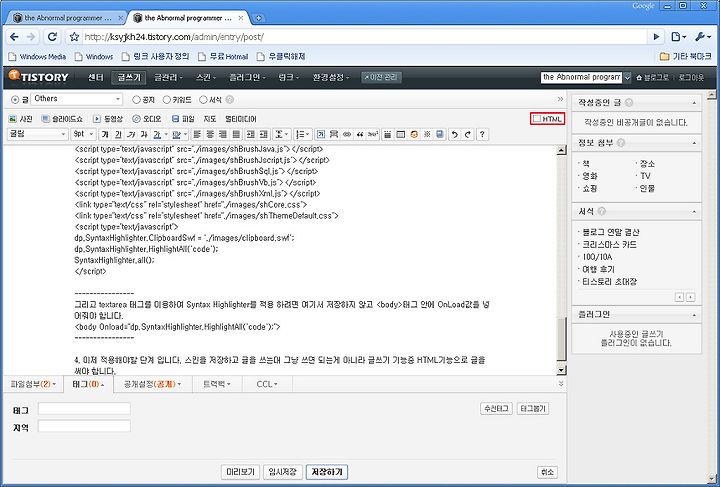Click the 임시저장 temporary save button
This screenshot has width=720, height=487.
282,471
